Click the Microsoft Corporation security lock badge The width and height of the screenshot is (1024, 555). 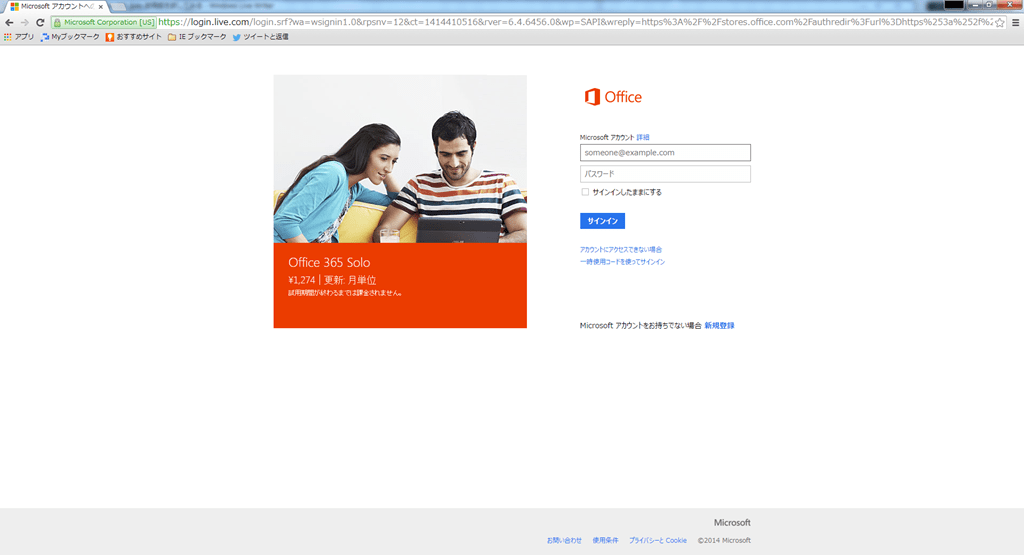[104, 22]
